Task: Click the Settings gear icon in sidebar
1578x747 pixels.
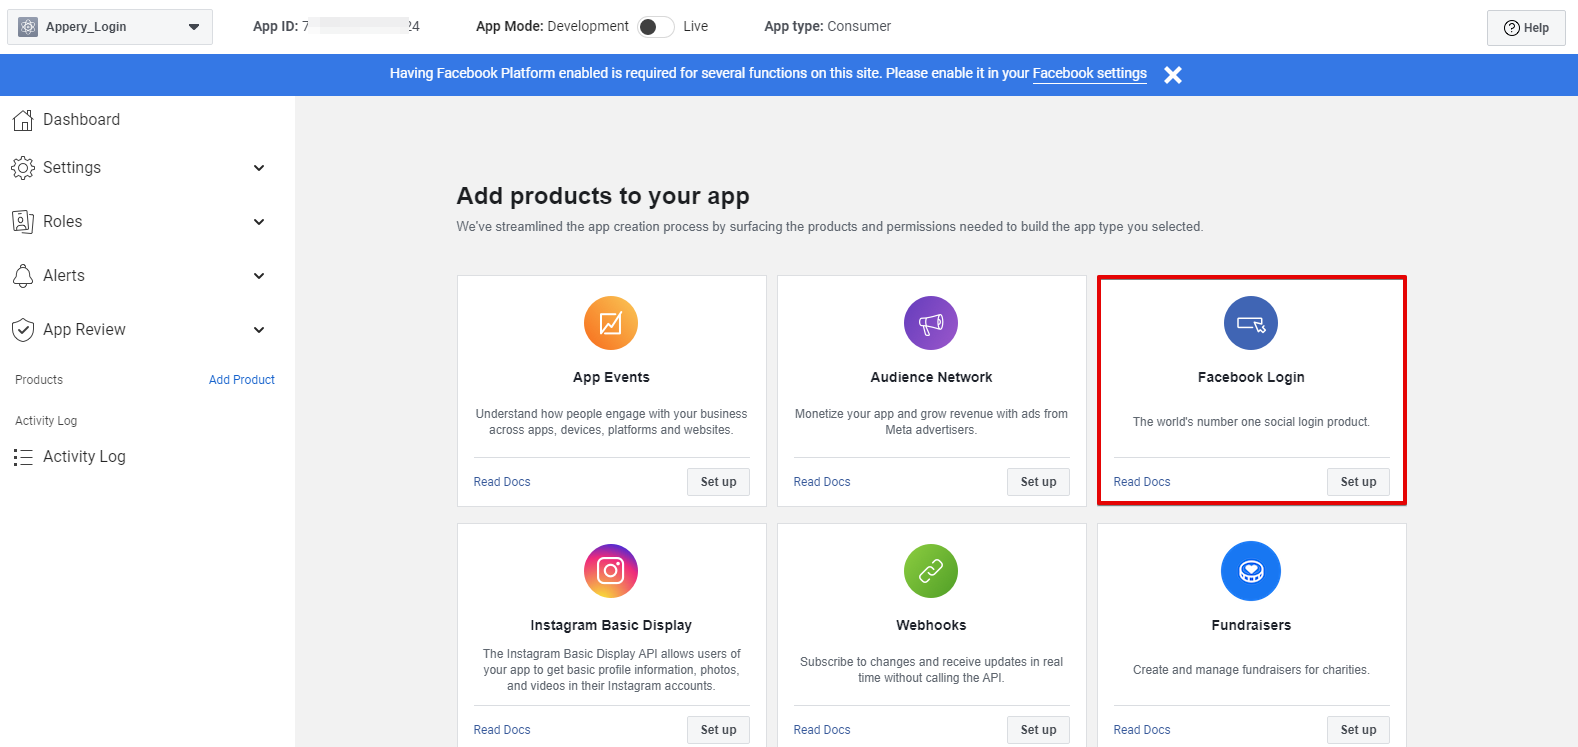Action: click(x=23, y=168)
